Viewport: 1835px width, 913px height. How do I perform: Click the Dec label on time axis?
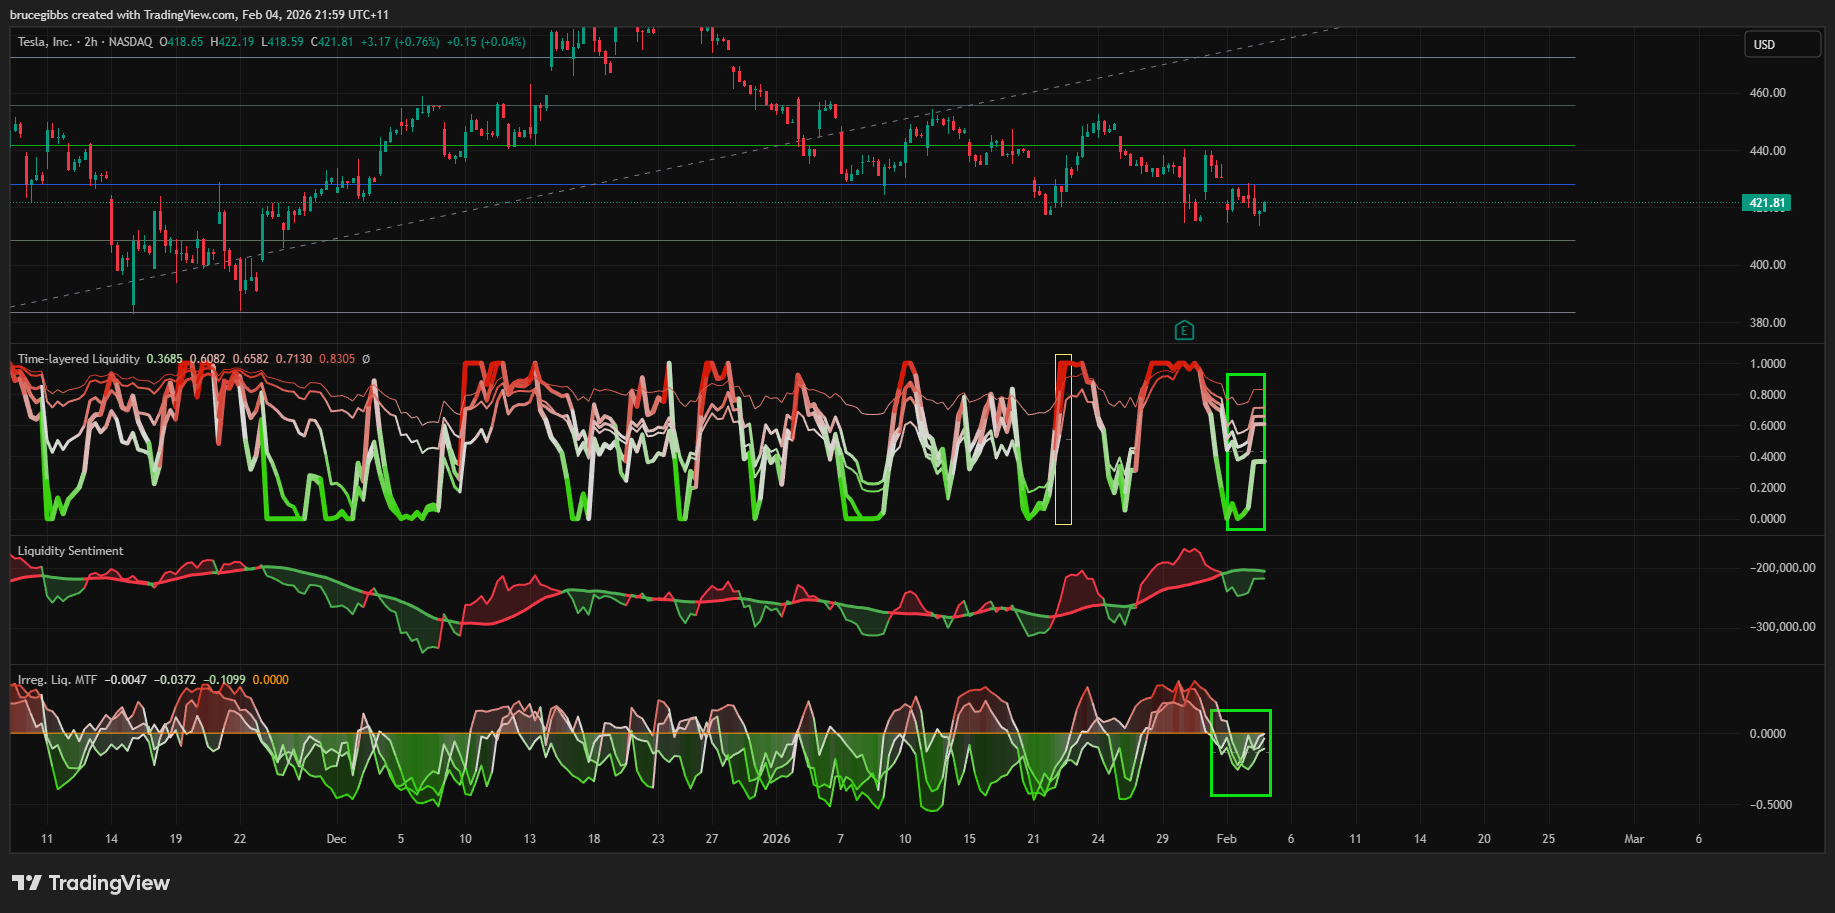tap(336, 839)
